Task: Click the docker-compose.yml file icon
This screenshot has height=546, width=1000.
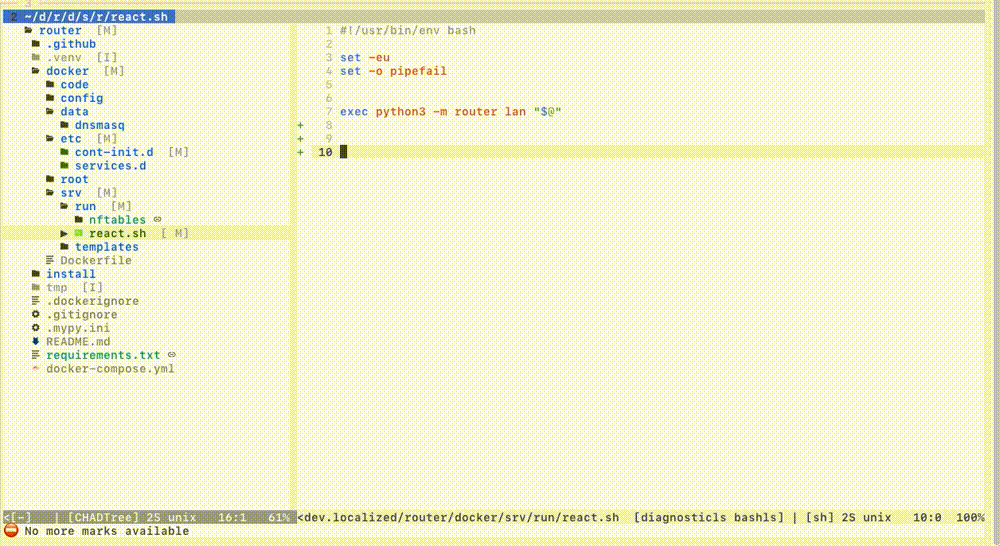Action: tap(36, 368)
